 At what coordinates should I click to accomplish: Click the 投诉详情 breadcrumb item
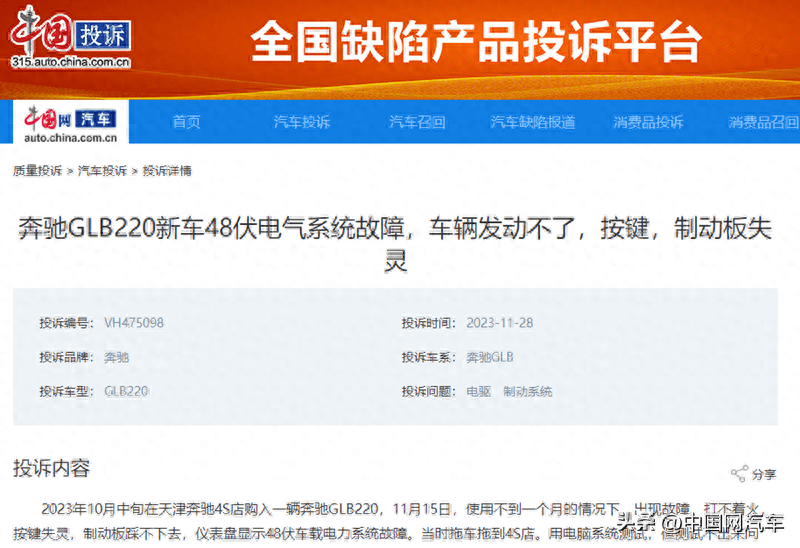click(x=167, y=171)
